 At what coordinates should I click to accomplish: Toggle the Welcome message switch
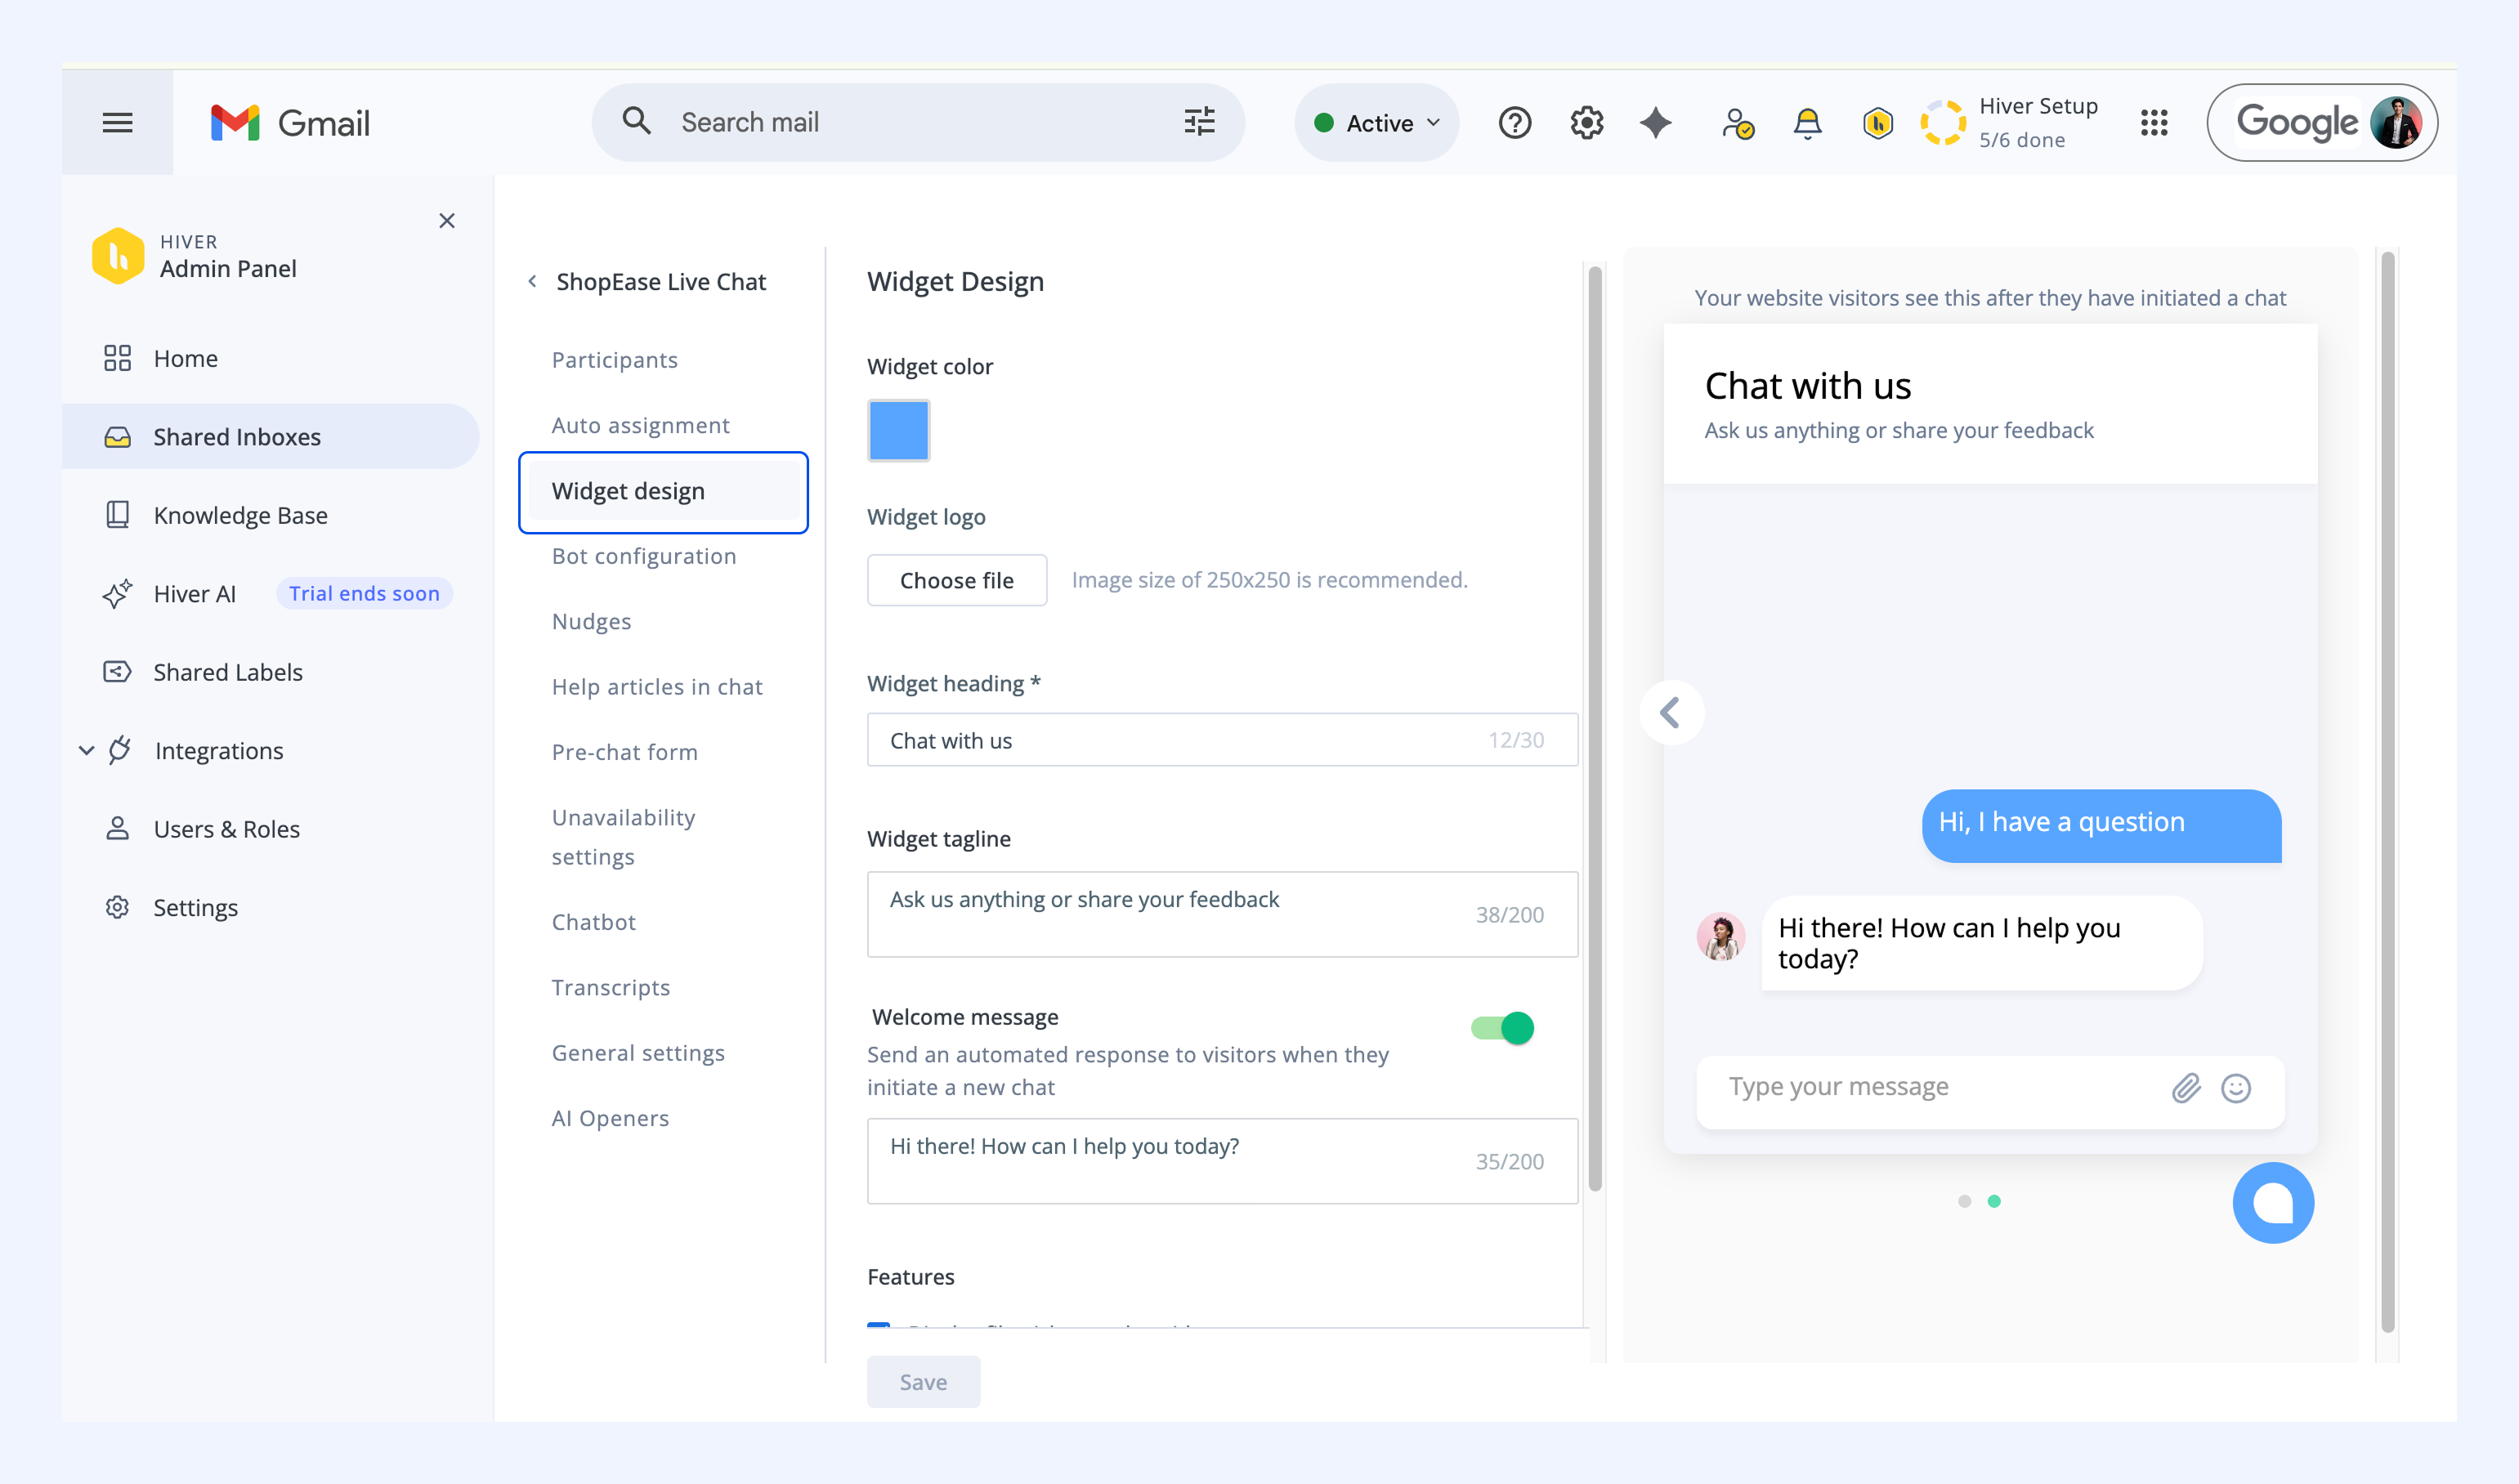pos(1502,1028)
